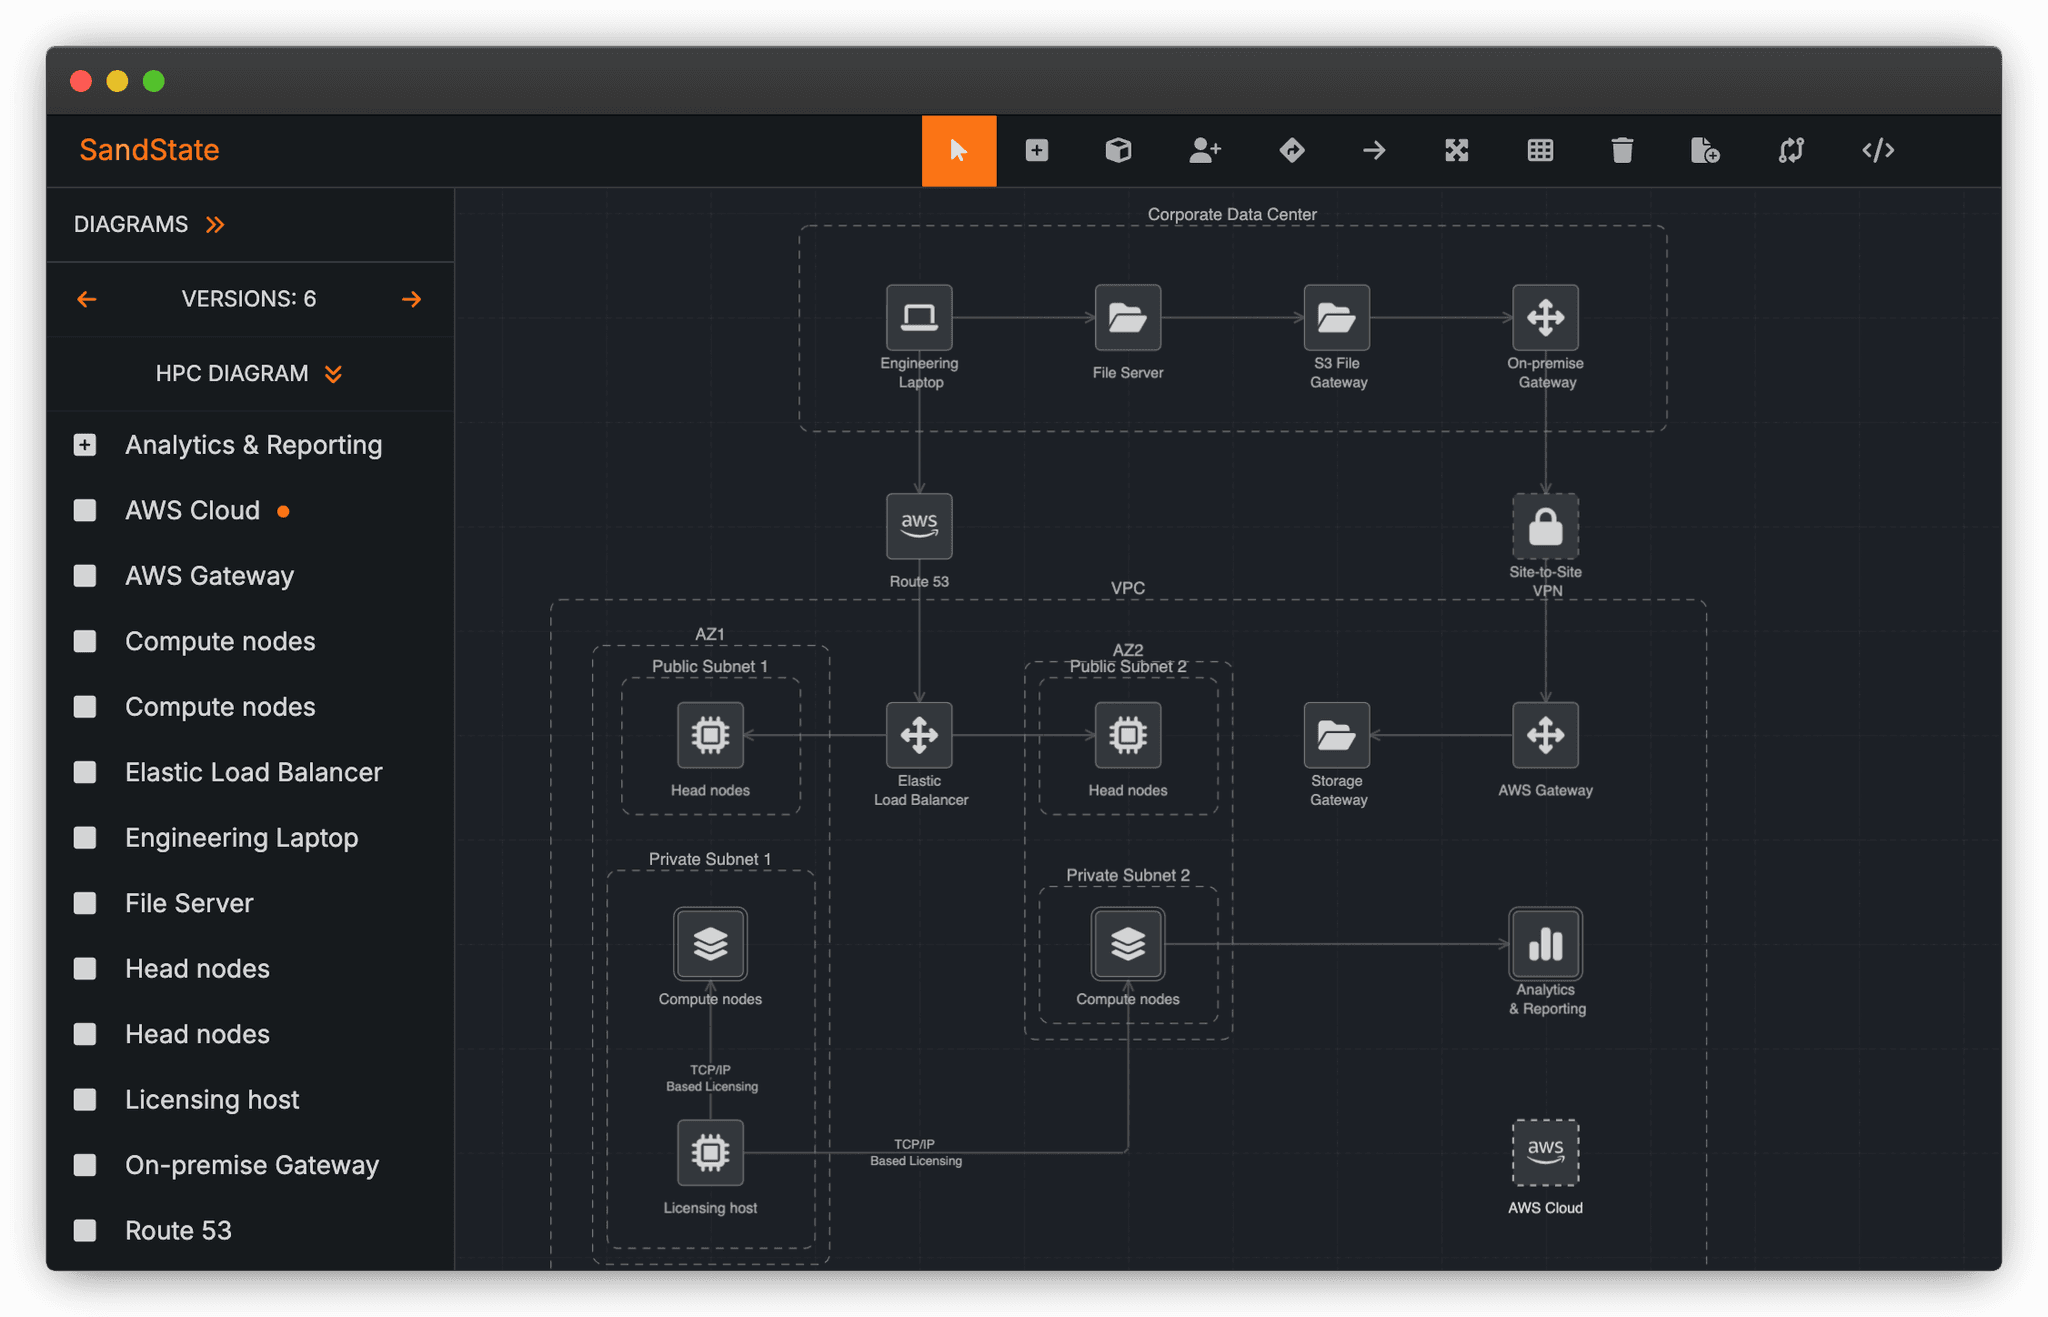
Task: Click the SandState logo text
Action: point(149,150)
